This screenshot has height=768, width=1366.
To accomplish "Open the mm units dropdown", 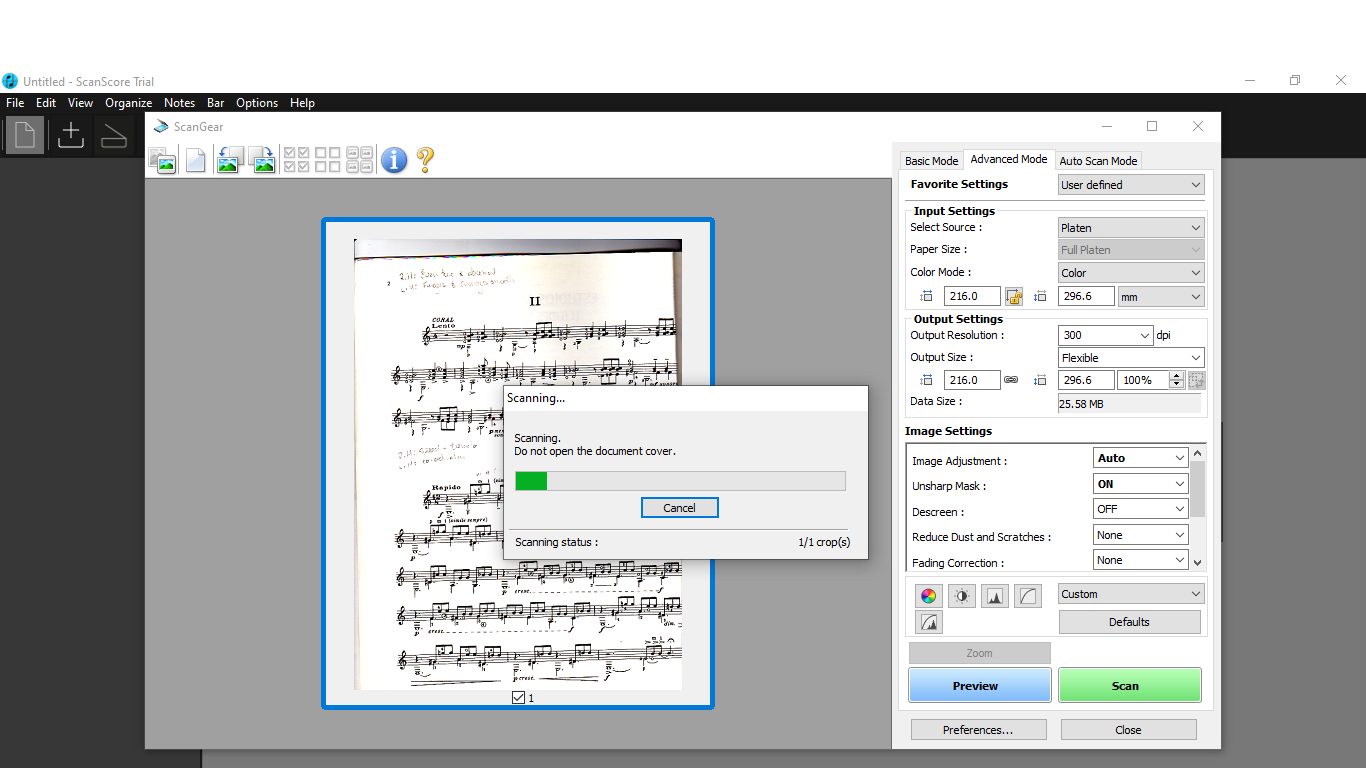I will tap(1161, 297).
